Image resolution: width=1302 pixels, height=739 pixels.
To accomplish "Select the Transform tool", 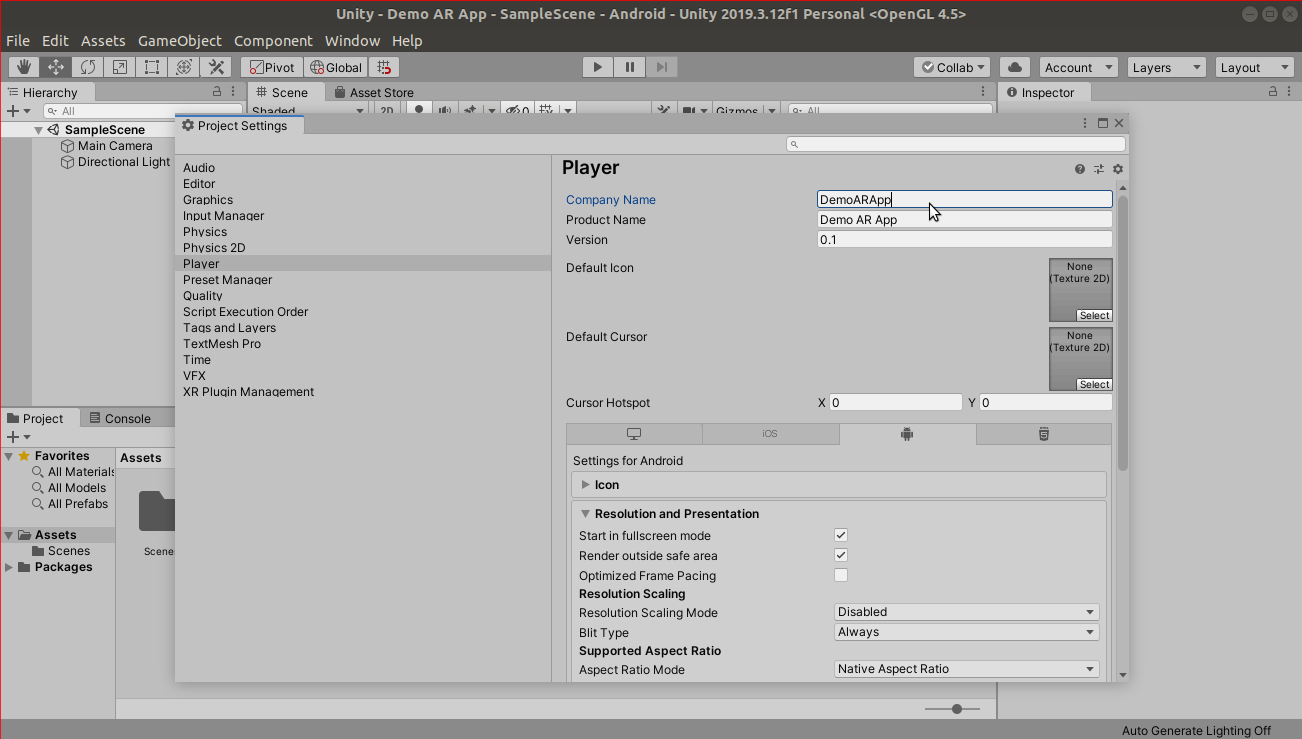I will pyautogui.click(x=184, y=67).
